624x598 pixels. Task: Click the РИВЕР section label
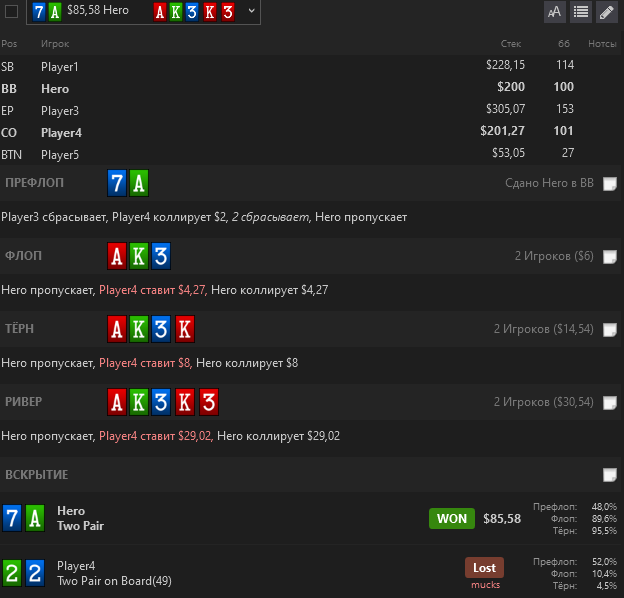click(x=23, y=401)
